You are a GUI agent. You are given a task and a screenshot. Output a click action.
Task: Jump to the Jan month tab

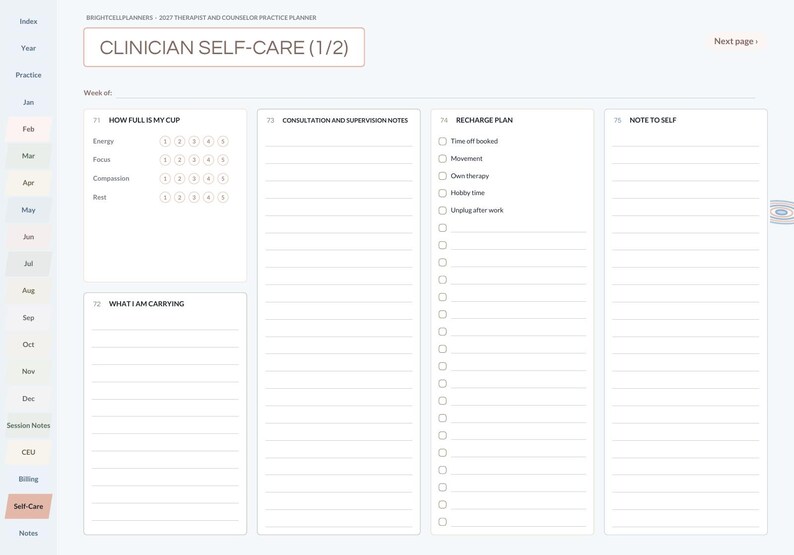(28, 102)
